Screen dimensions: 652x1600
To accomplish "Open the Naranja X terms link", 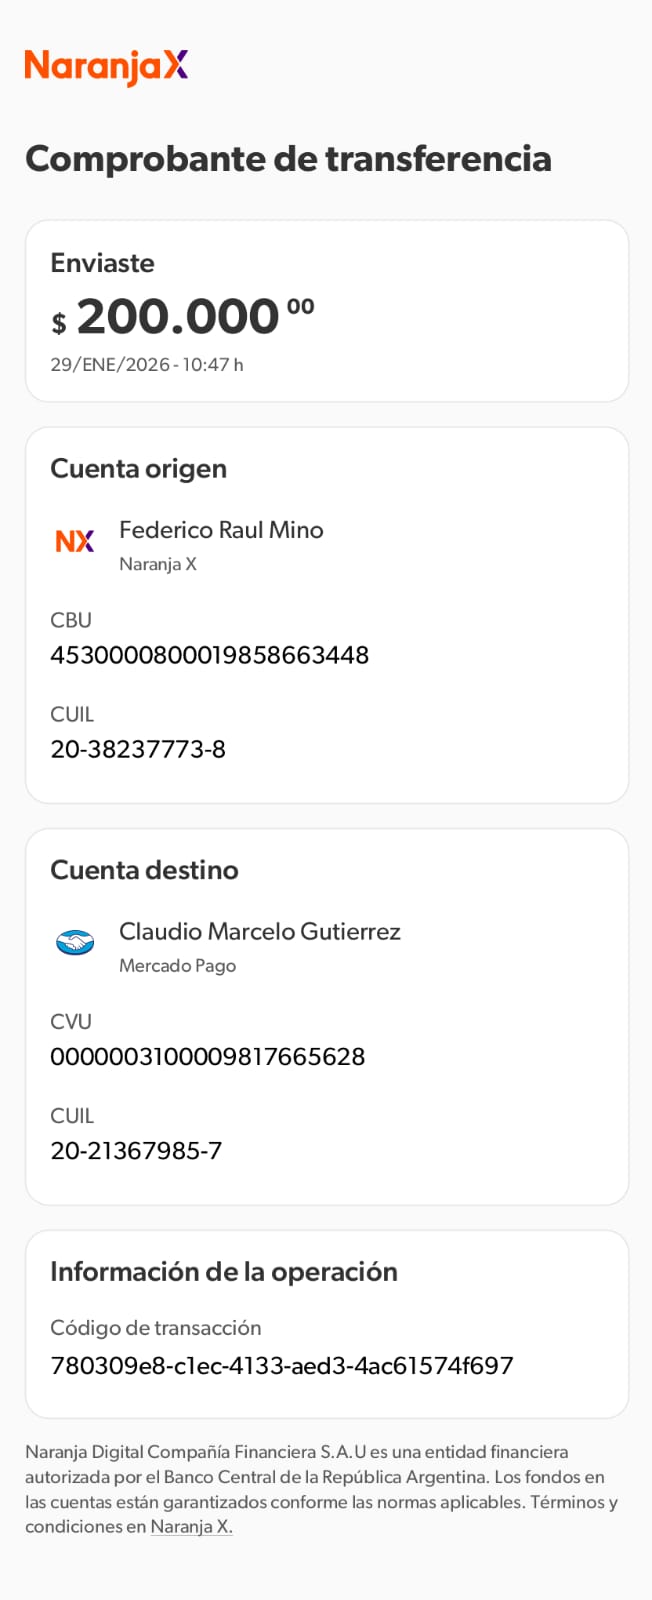I will pyautogui.click(x=191, y=1527).
